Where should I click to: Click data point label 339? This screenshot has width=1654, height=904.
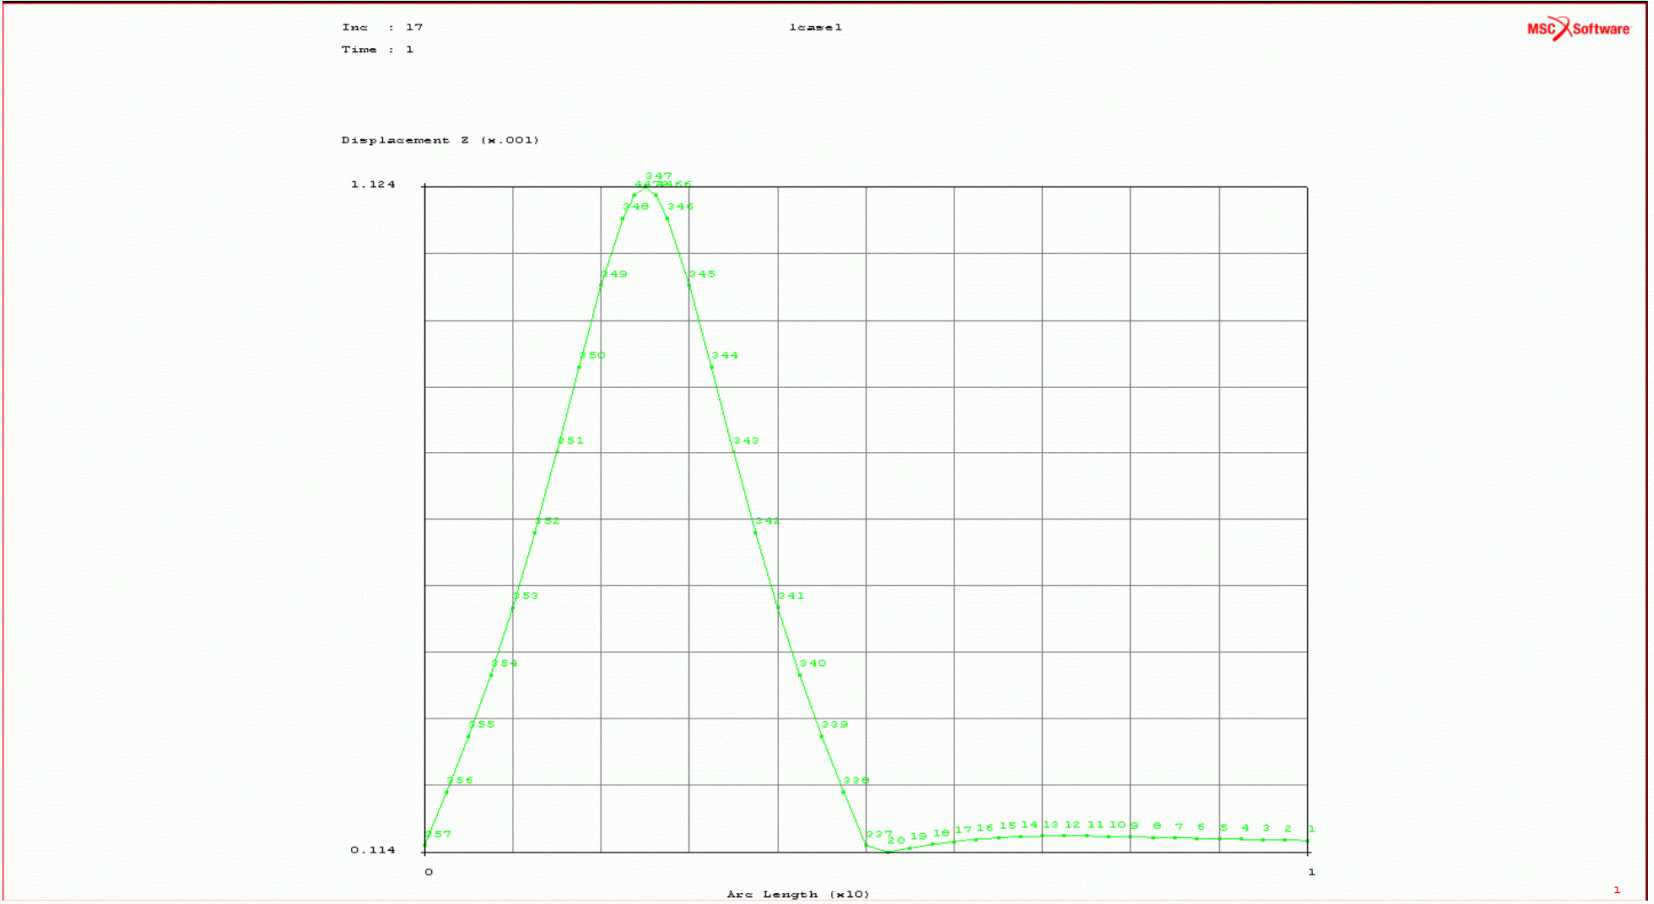pos(835,725)
